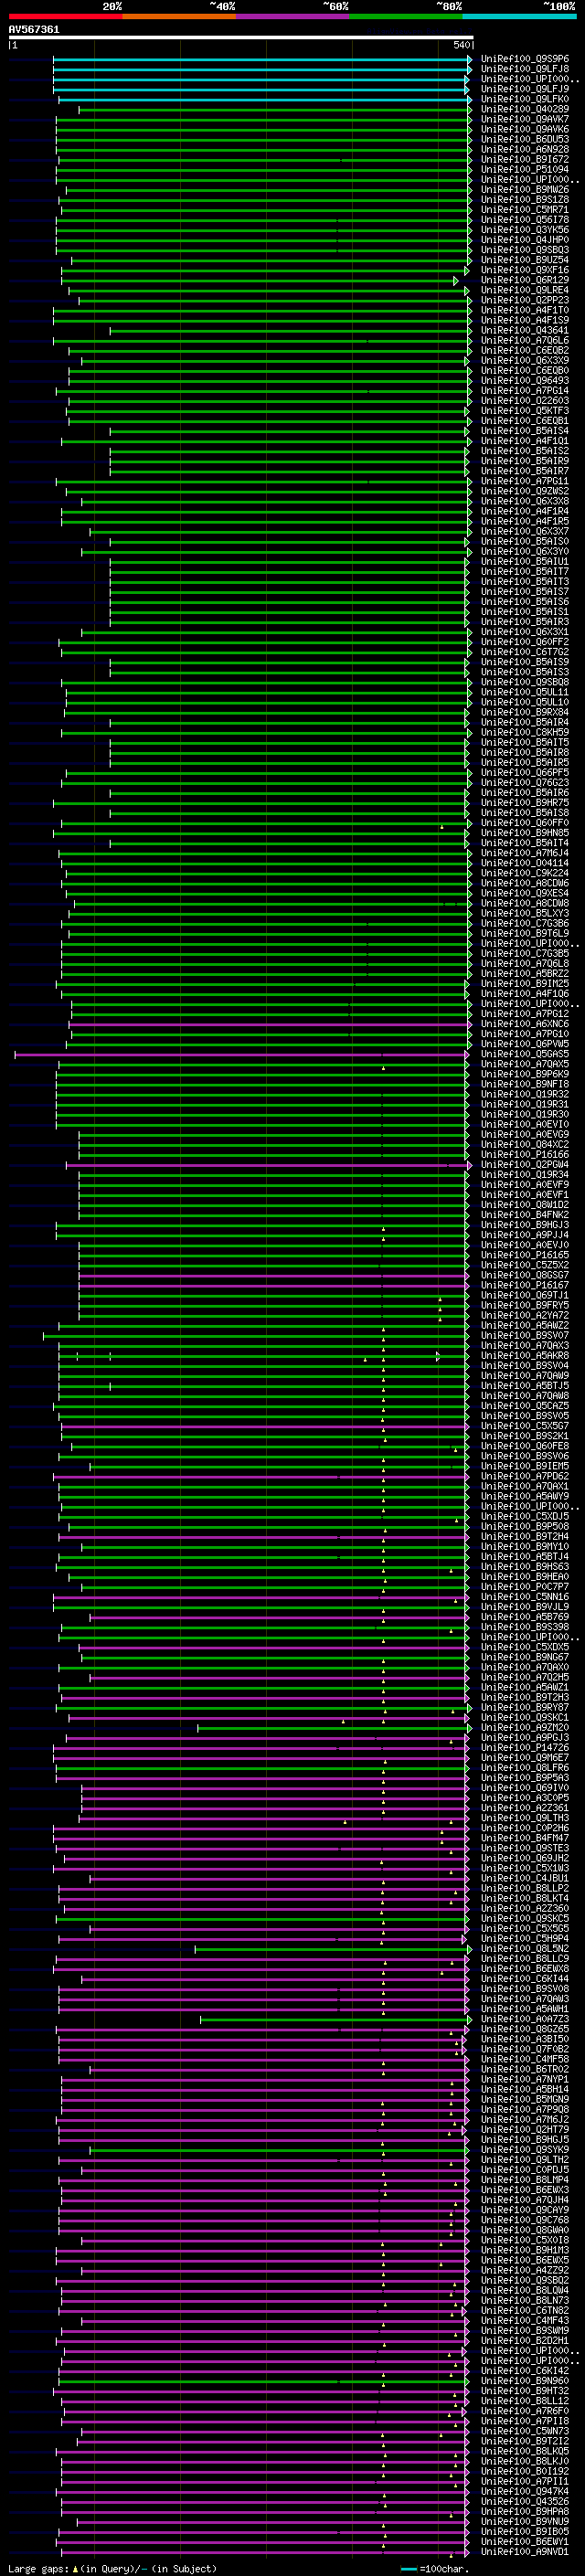Select label UniRef100_A7QAX5

(525, 1064)
